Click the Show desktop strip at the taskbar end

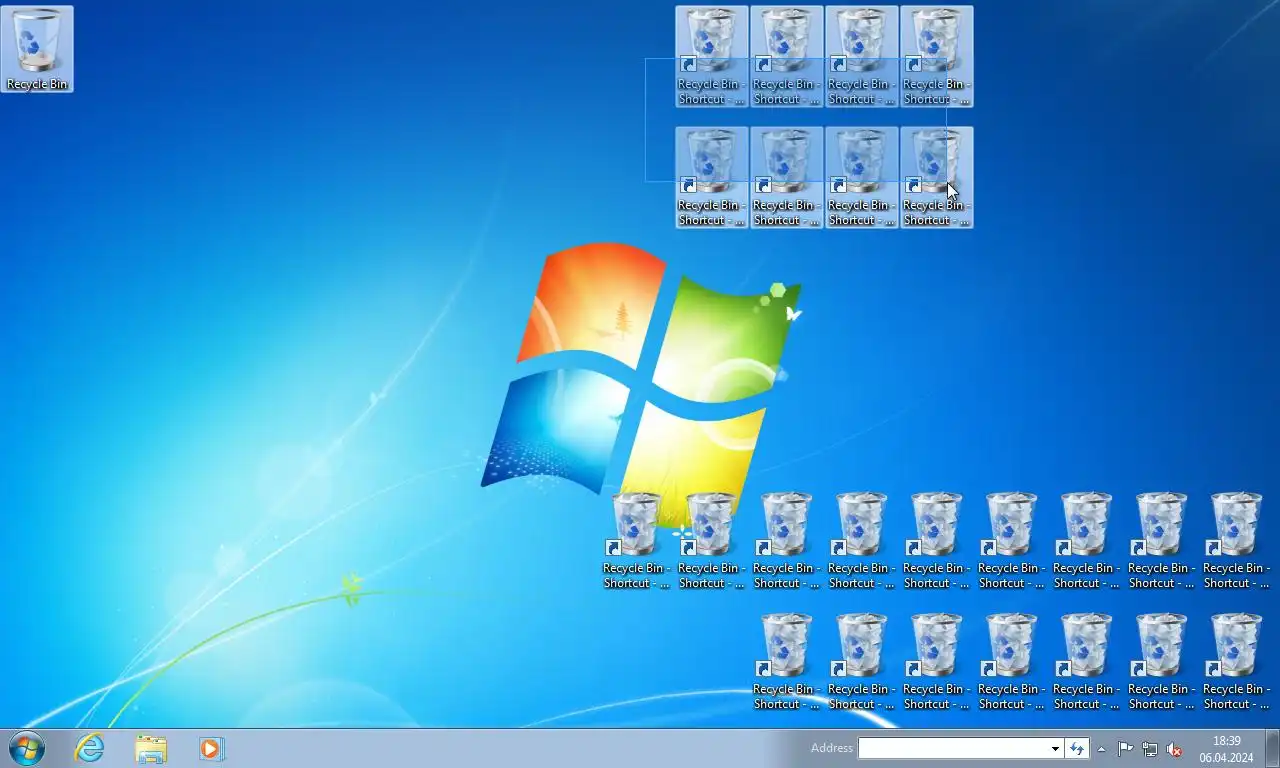pos(1272,748)
